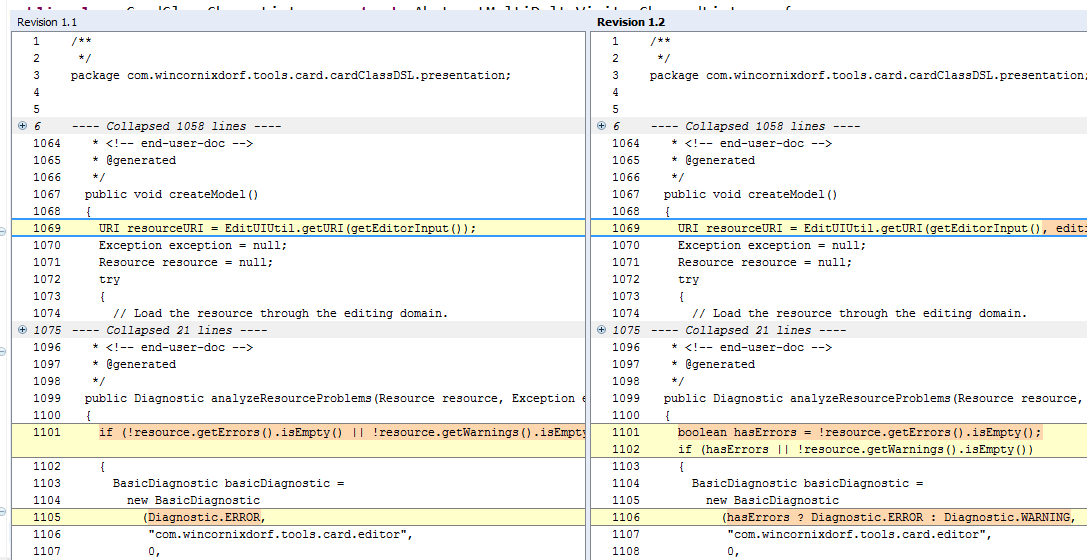Click the 'try' keyword in Revision 1.1
Screen dimensions: 1087x560
point(109,280)
